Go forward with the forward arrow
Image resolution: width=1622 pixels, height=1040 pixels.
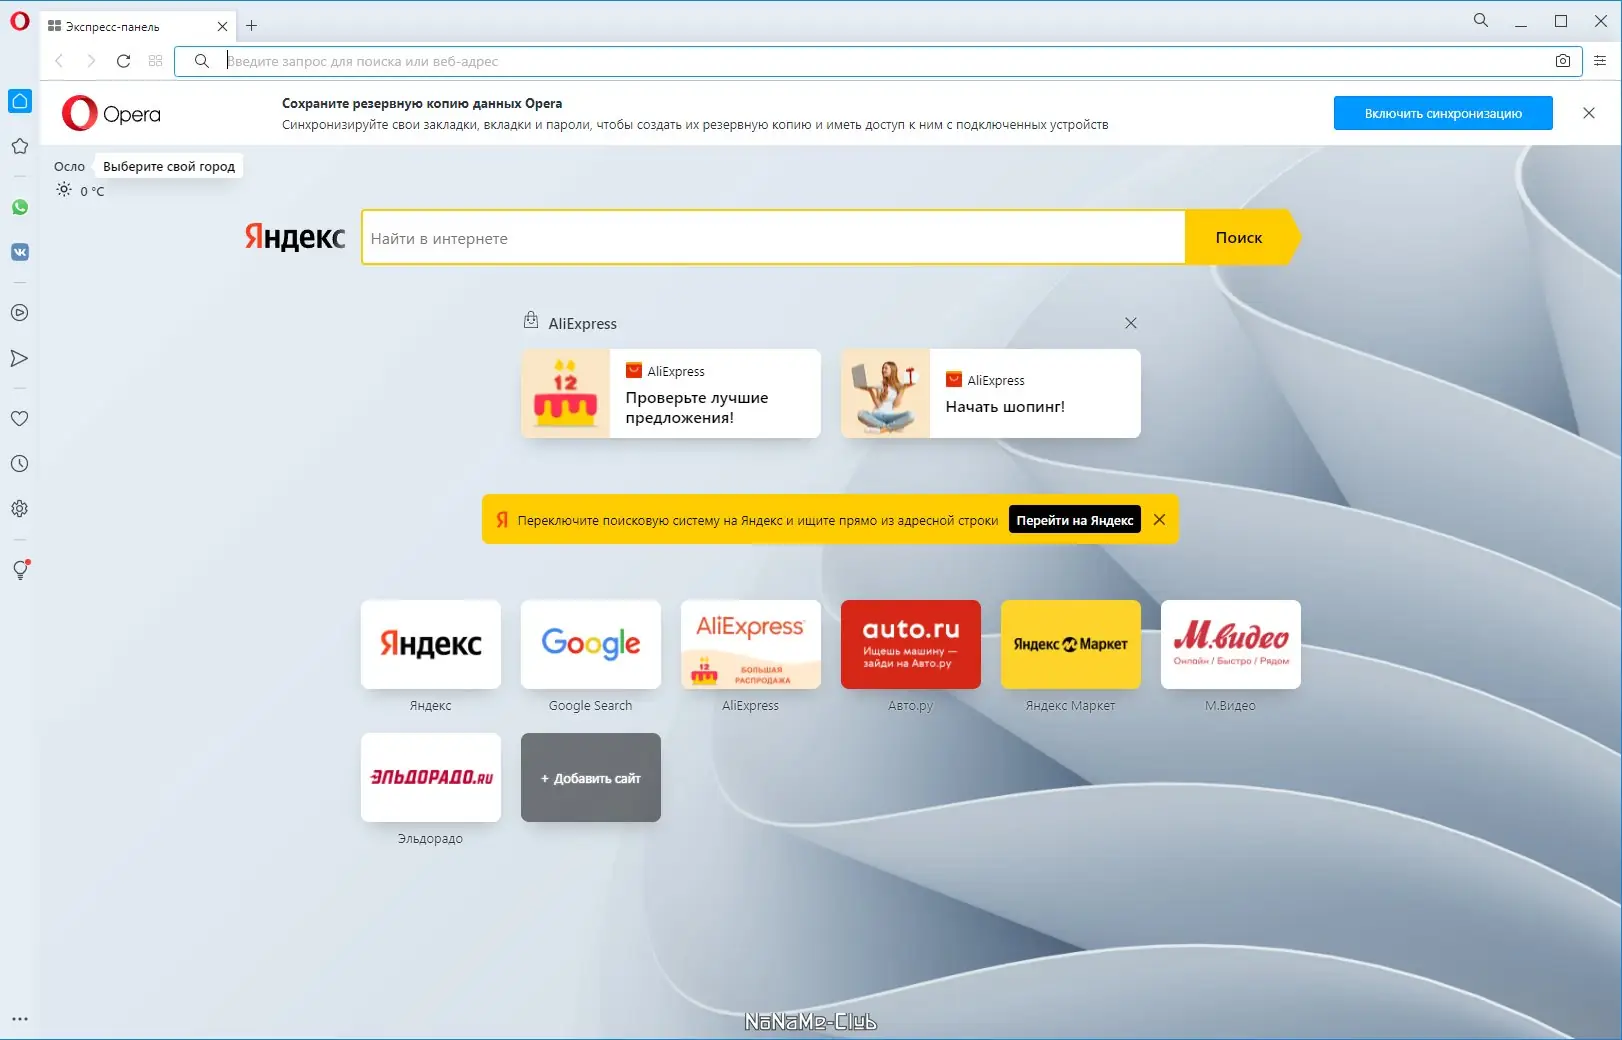coord(91,61)
